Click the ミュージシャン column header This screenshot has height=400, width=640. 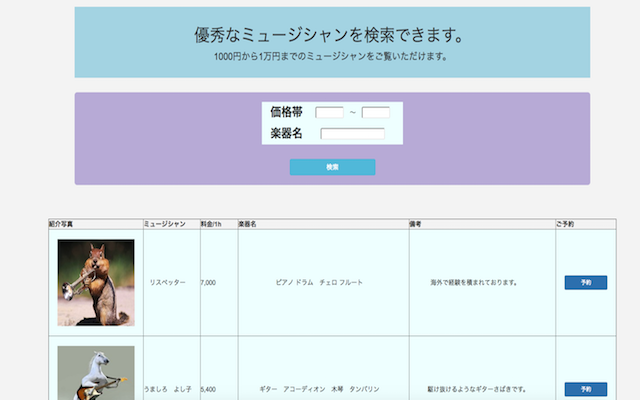(x=165, y=225)
